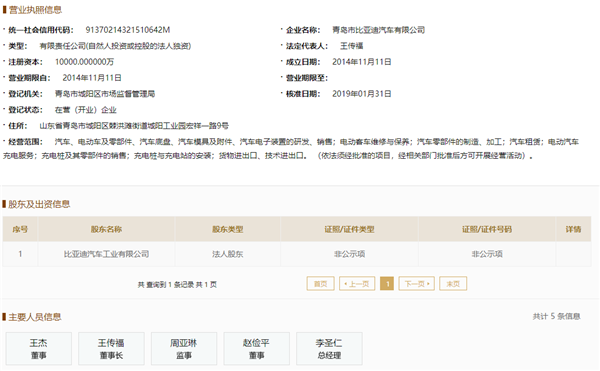This screenshot has width=600, height=371.
Task: Click the 主要人员信息 section heading
Action: pos(35,317)
